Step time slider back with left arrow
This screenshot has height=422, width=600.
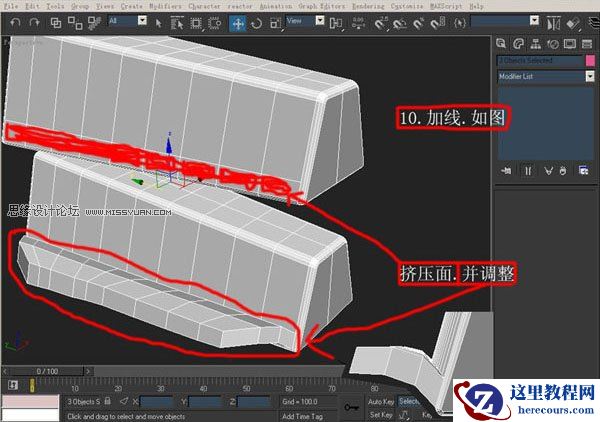tap(5, 371)
